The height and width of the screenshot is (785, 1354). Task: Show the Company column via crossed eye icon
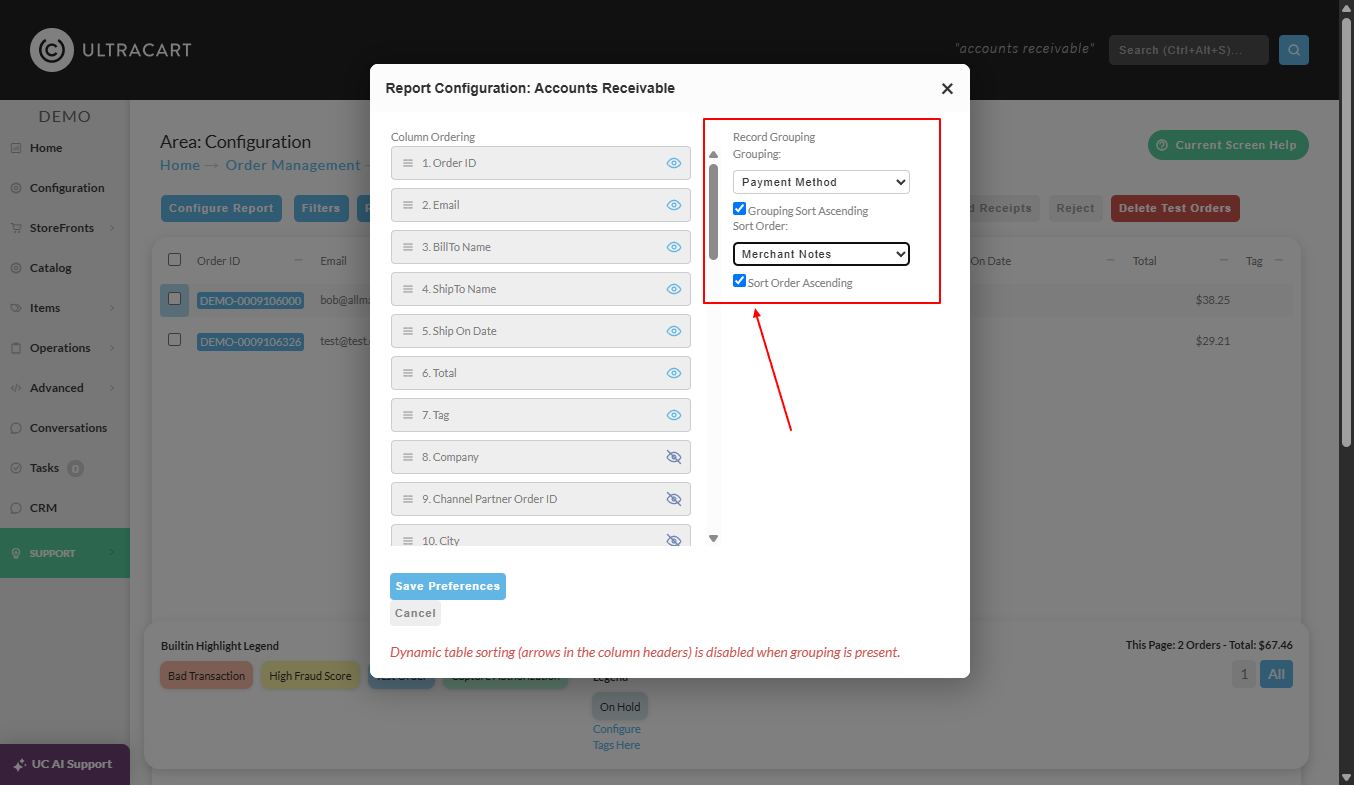[674, 457]
